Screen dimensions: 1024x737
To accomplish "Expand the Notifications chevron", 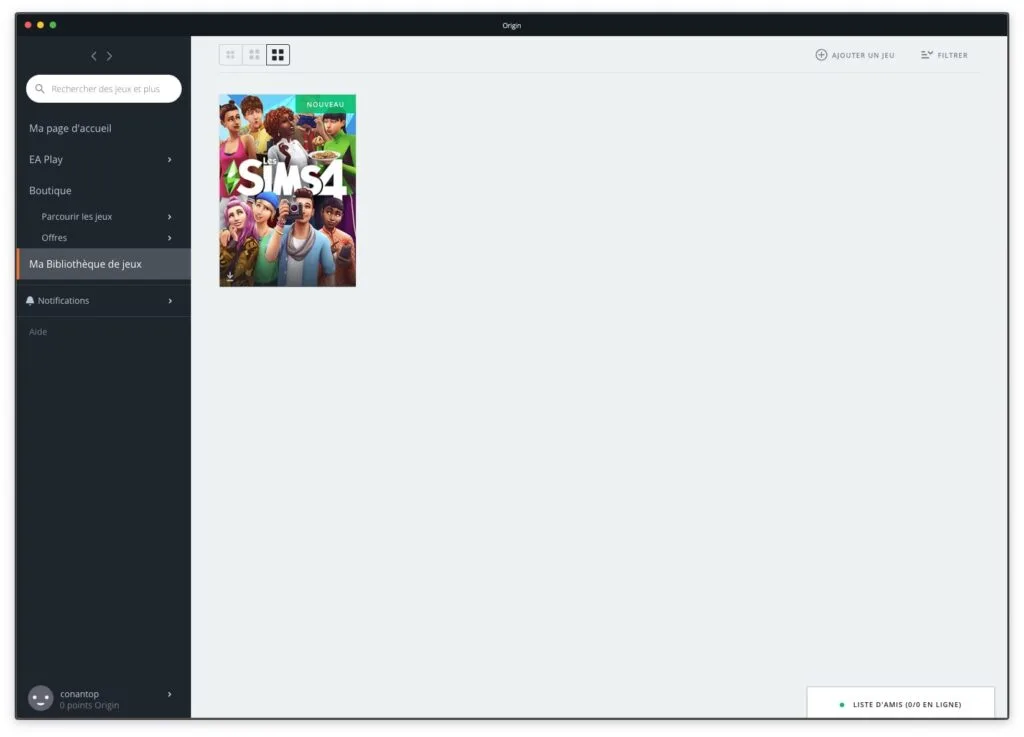I will click(170, 301).
